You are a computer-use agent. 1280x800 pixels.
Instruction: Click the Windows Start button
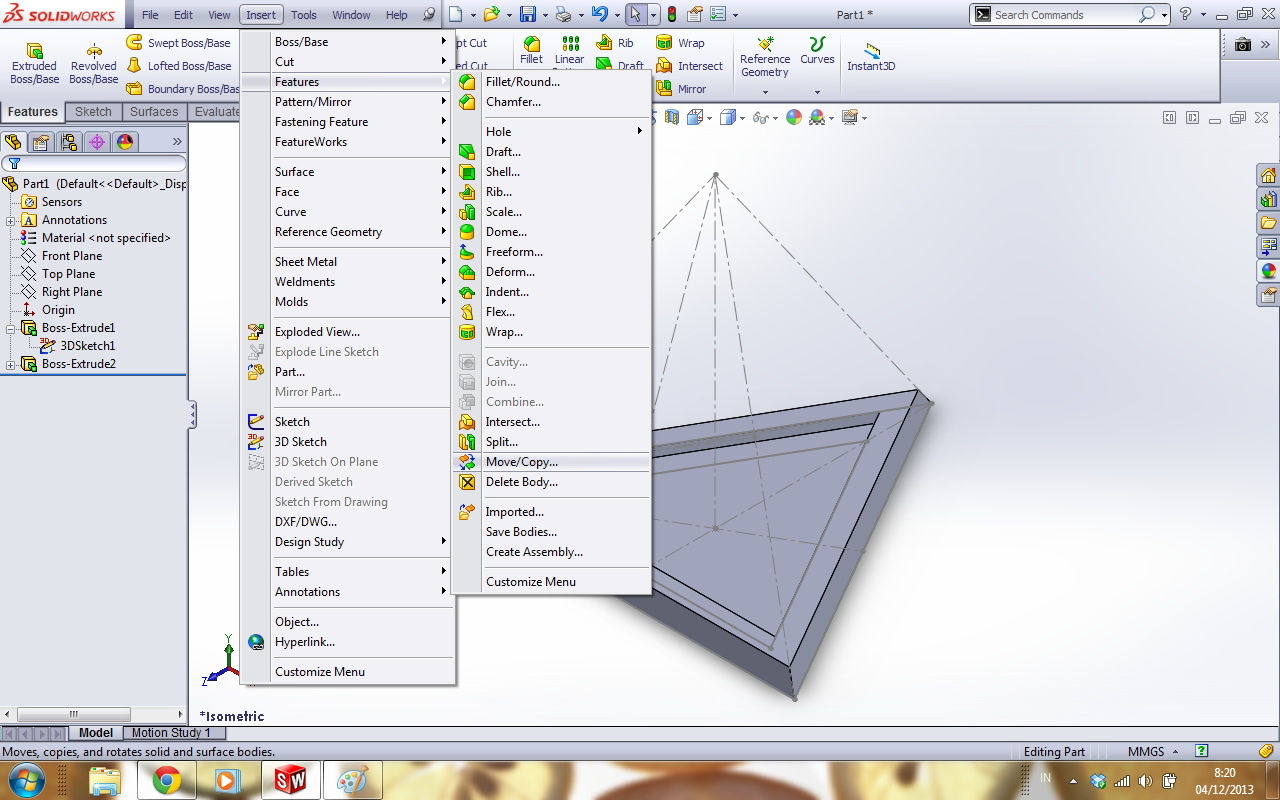pos(26,778)
